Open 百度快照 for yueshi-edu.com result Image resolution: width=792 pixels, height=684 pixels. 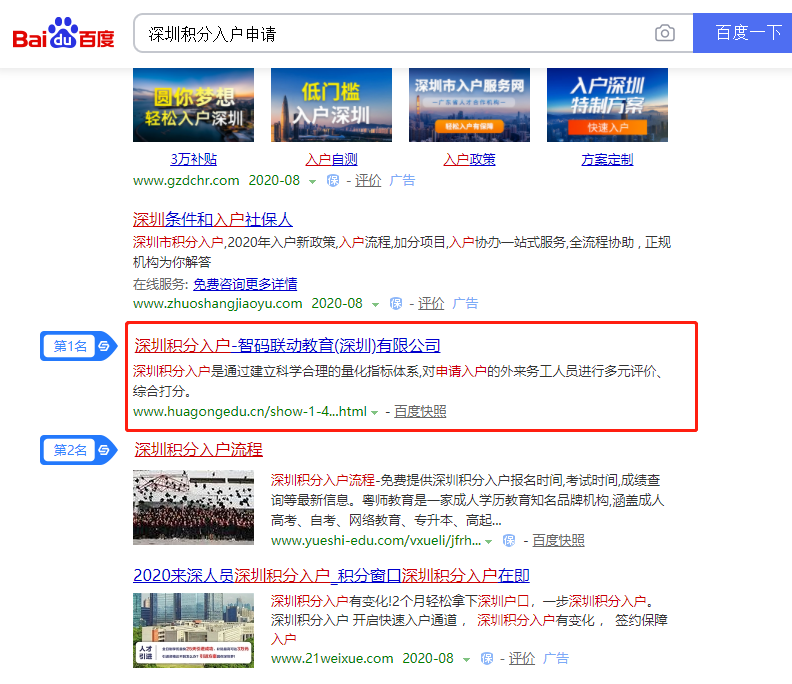(558, 541)
